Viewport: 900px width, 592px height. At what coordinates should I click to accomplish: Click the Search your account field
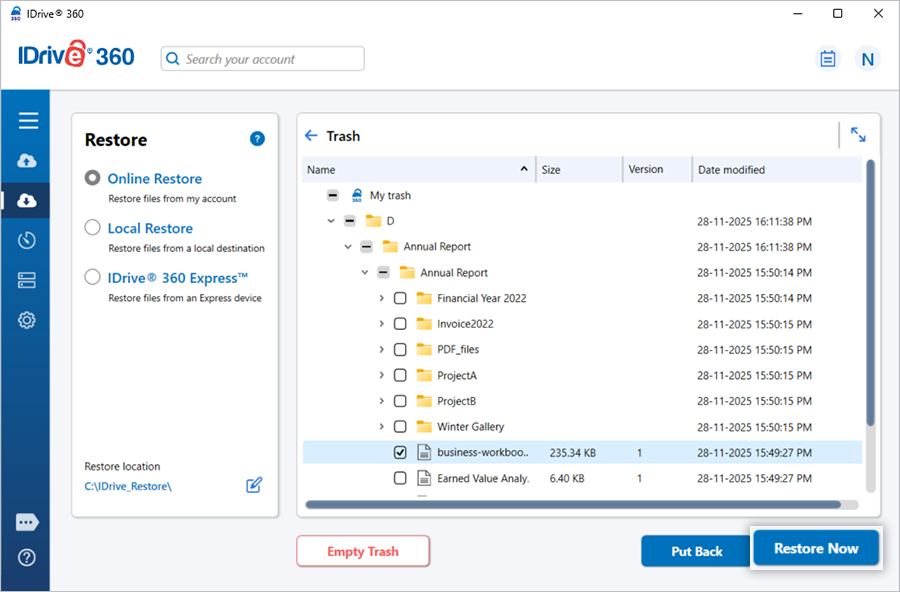pos(270,59)
